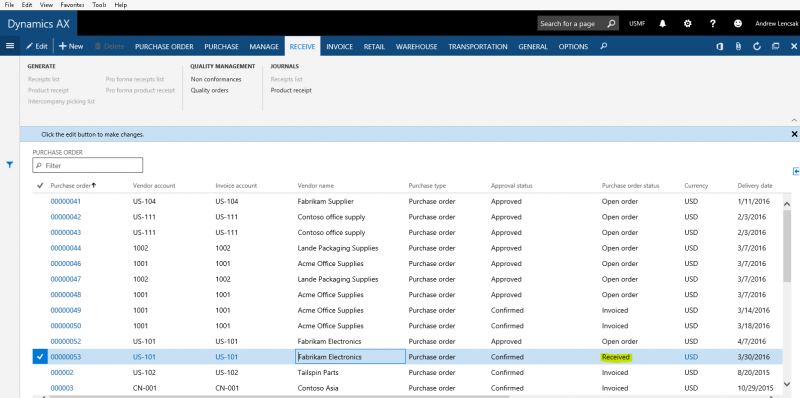This screenshot has width=800, height=398.
Task: Switch to the PURCHASE tab
Action: [x=221, y=46]
